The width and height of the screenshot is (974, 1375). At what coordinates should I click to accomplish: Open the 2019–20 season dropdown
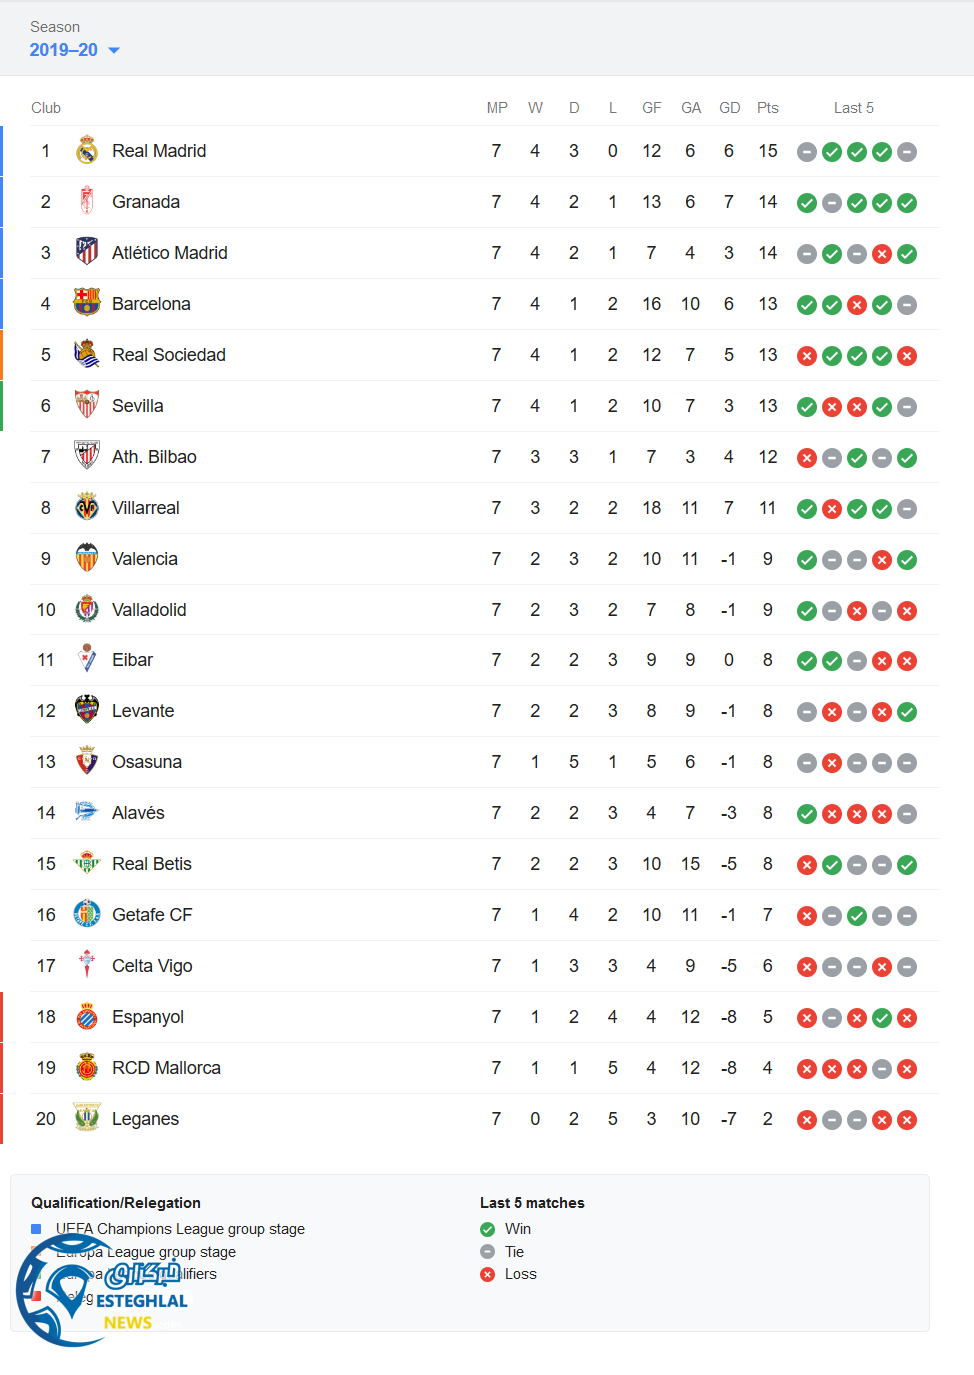point(75,50)
